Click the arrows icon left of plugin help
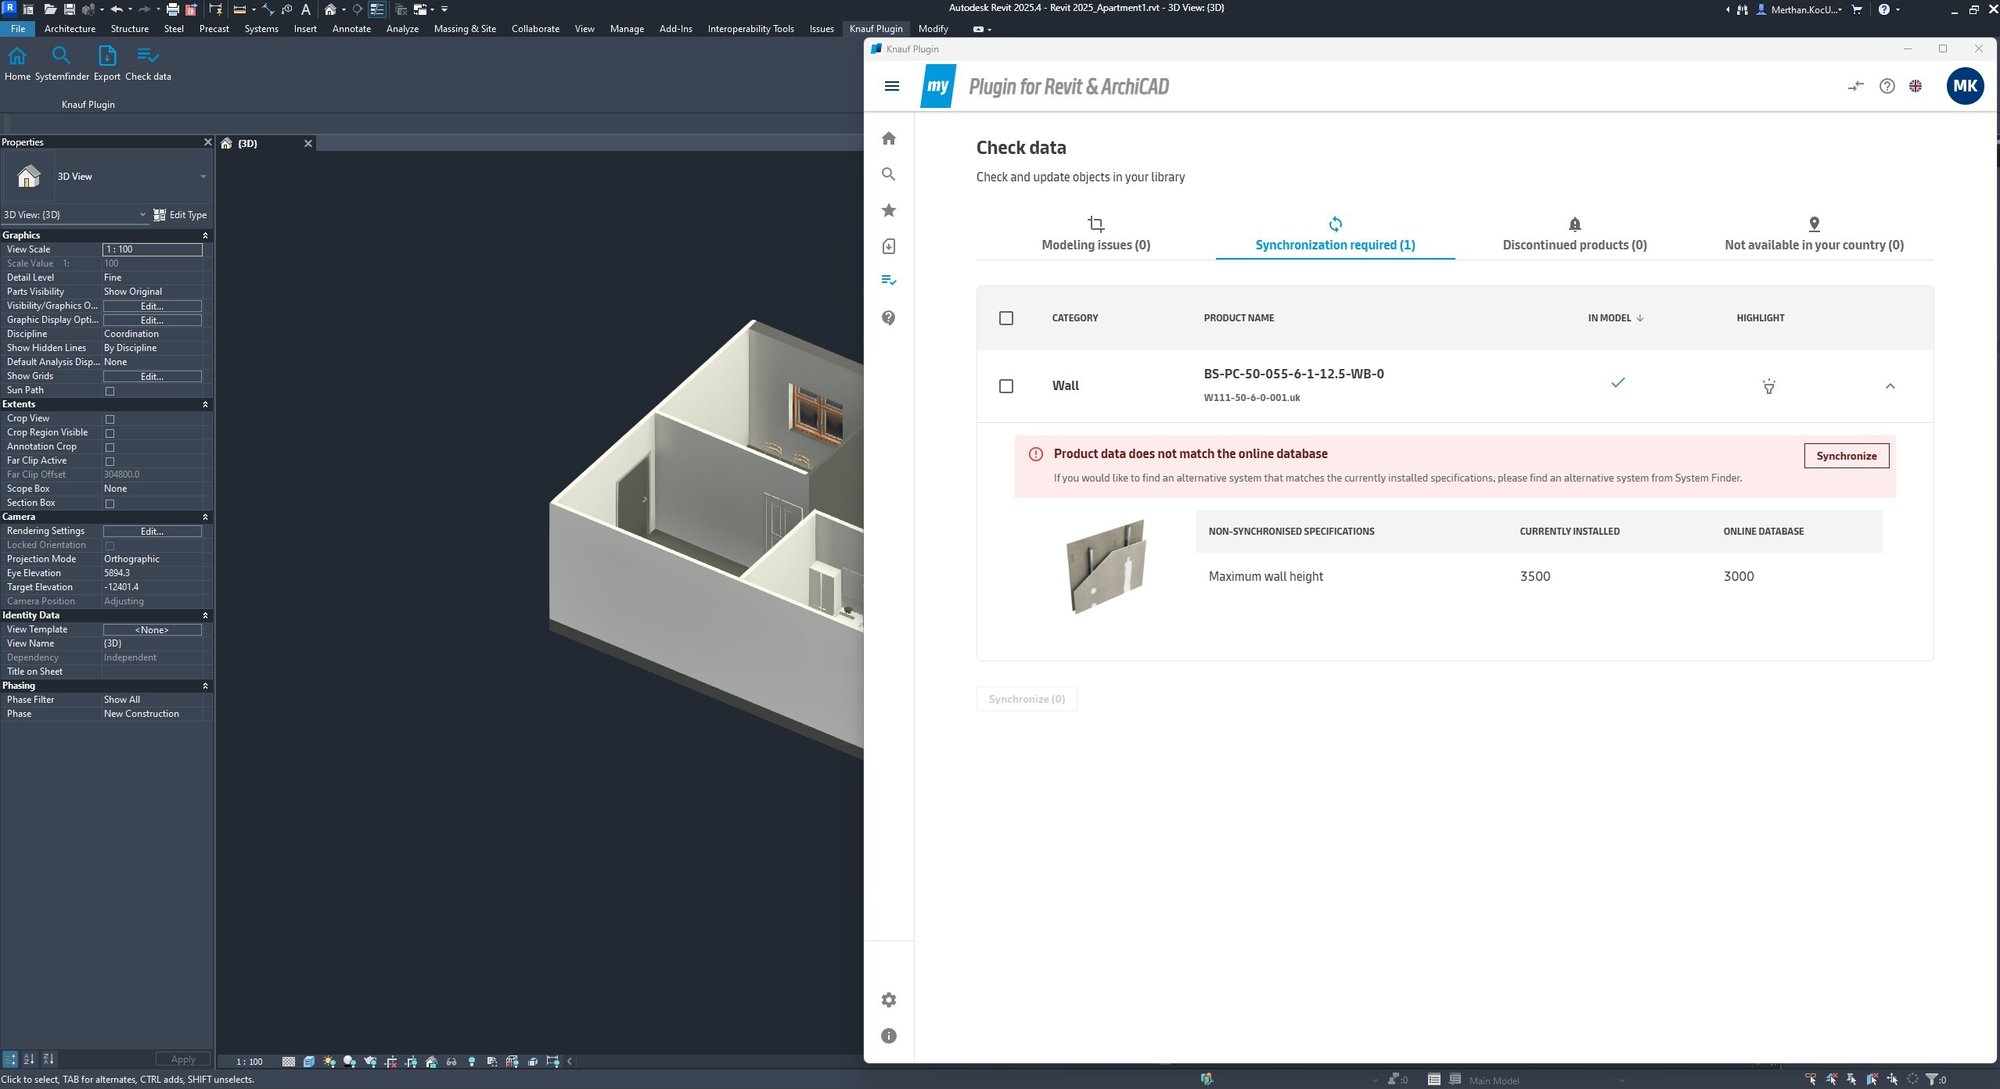Viewport: 2000px width, 1089px height. 1856,86
